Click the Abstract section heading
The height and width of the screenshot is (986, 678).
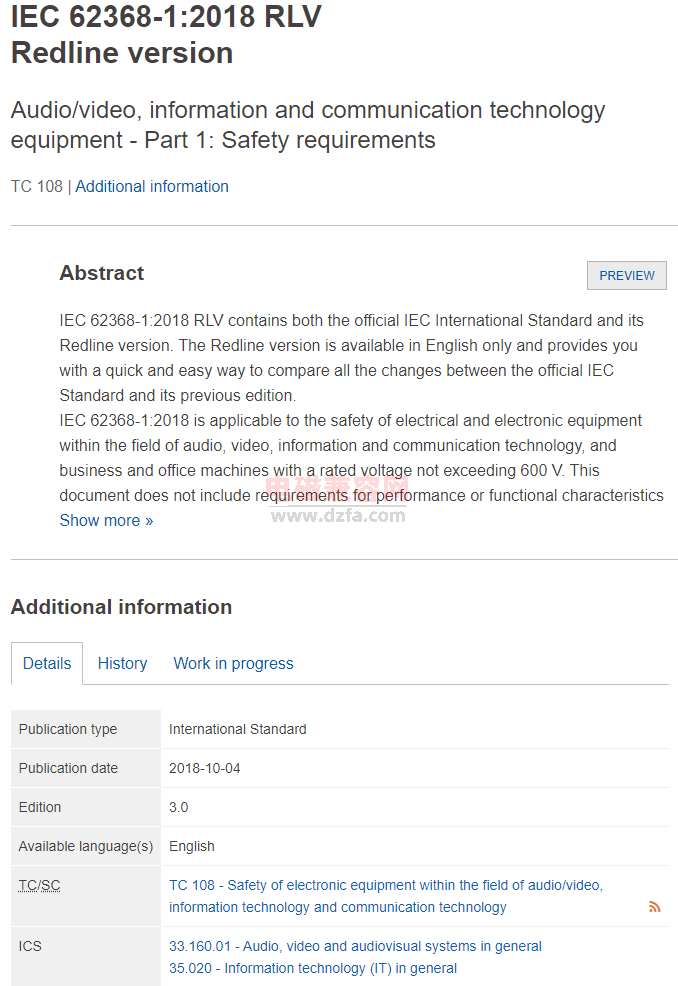coord(102,273)
